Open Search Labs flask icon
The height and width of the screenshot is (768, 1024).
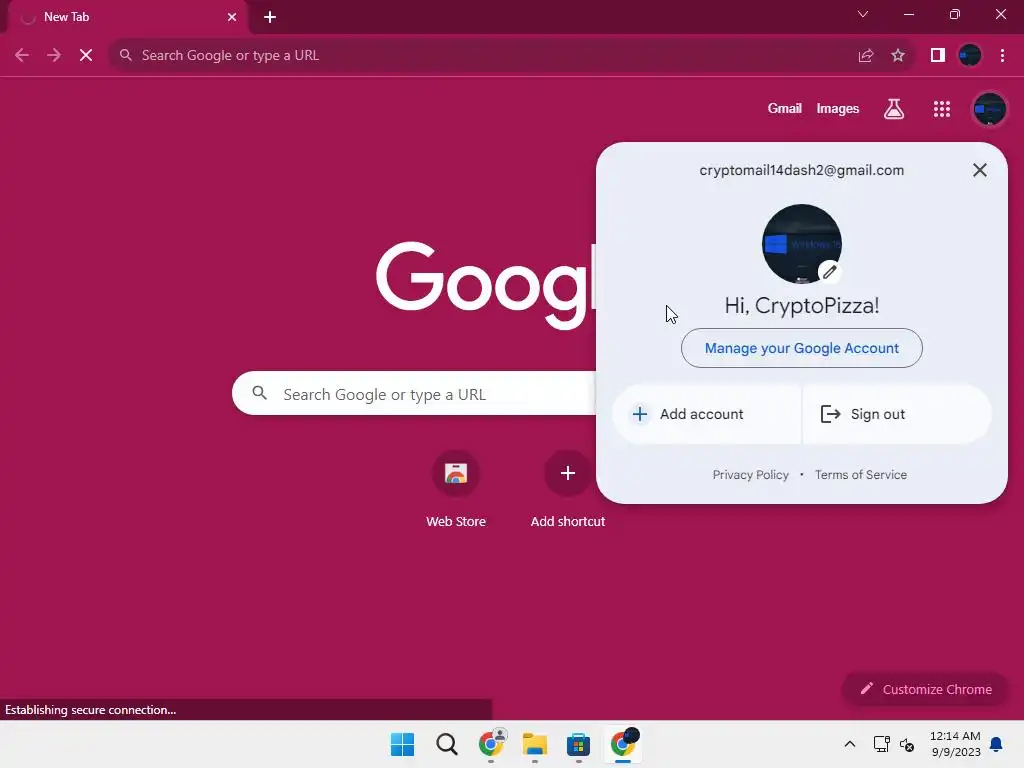click(894, 109)
